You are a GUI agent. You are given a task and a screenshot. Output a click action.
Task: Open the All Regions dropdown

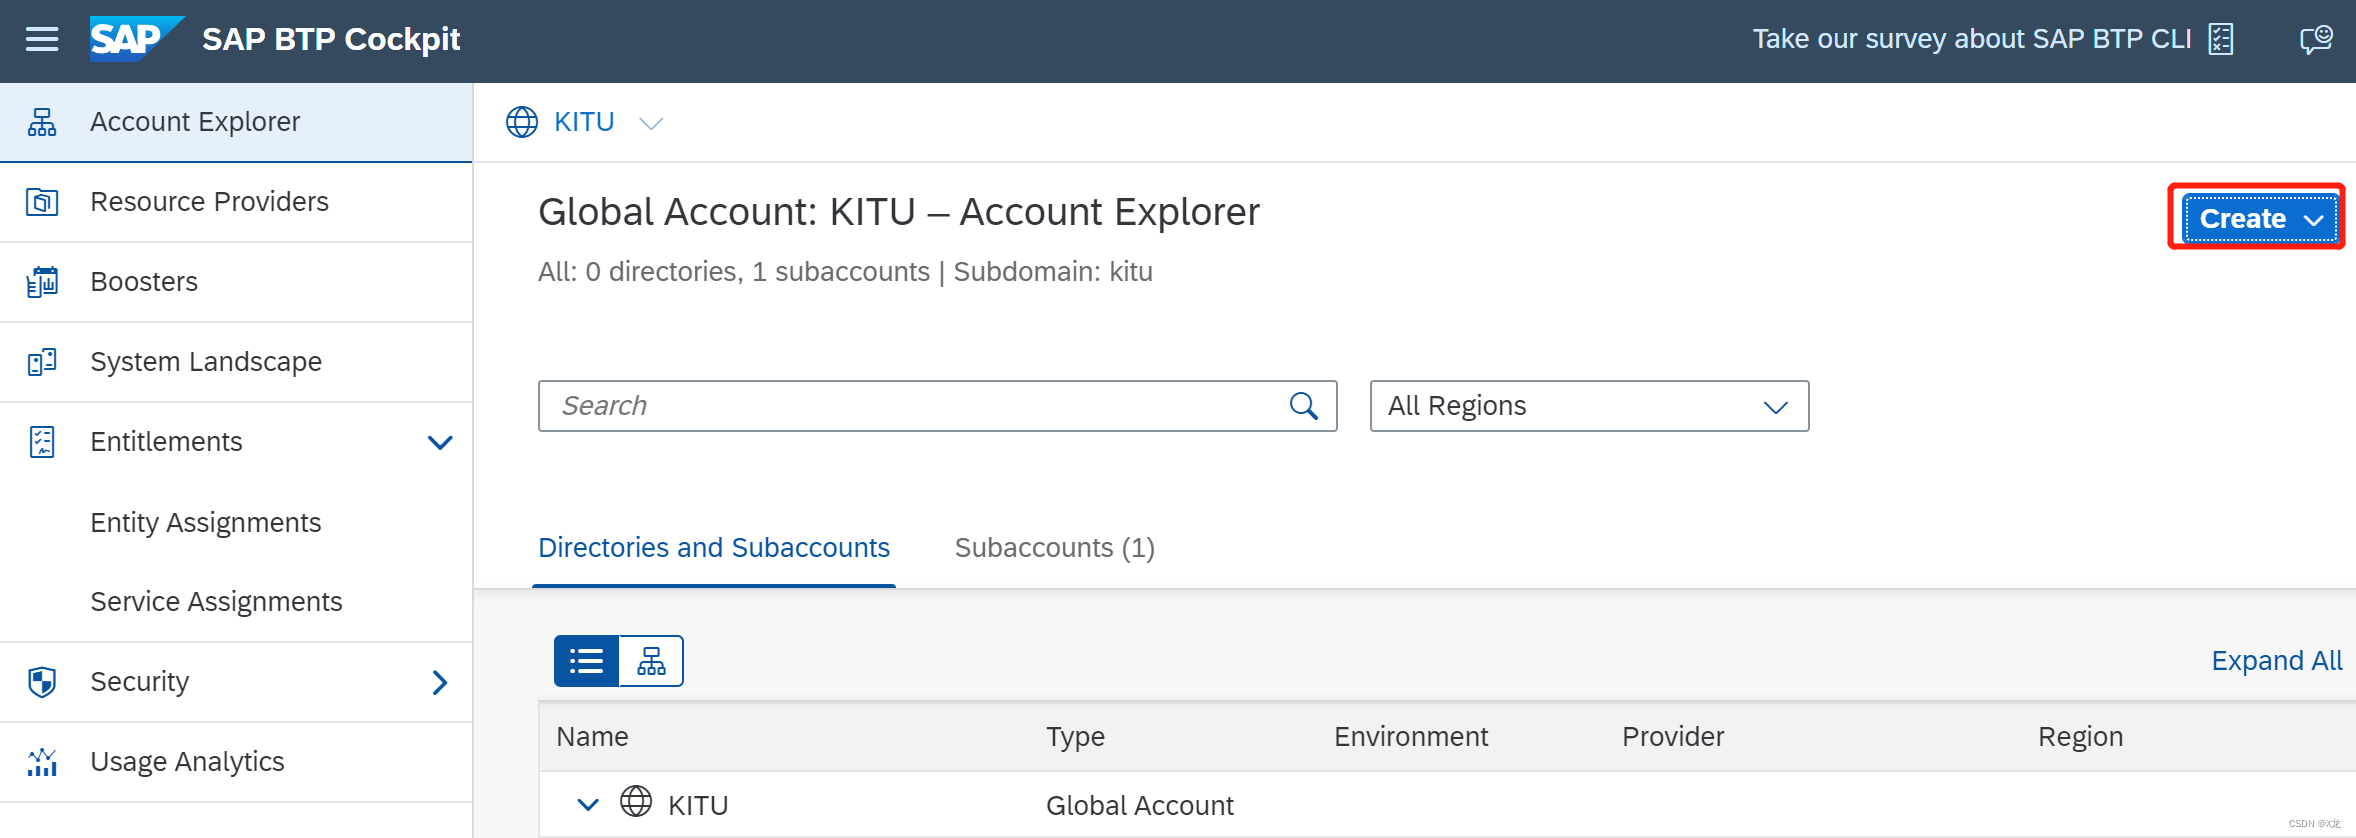click(x=1588, y=406)
